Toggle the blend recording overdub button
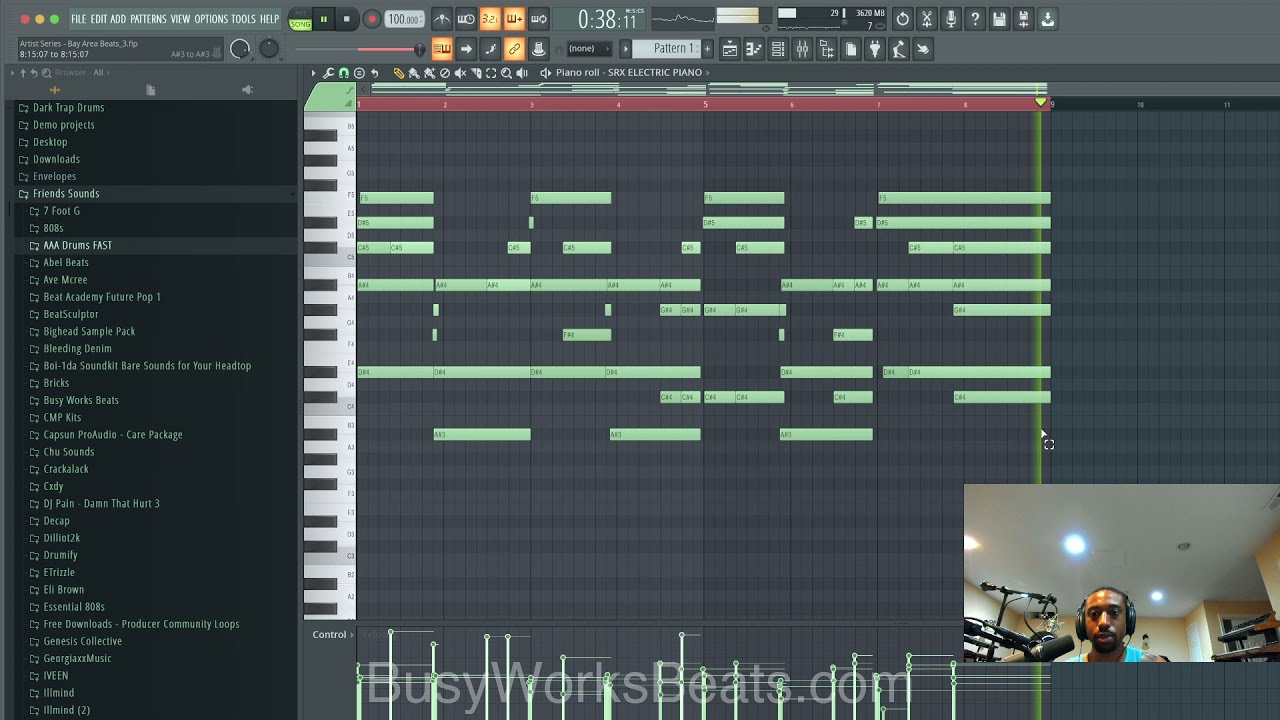The width and height of the screenshot is (1280, 720). coord(514,19)
